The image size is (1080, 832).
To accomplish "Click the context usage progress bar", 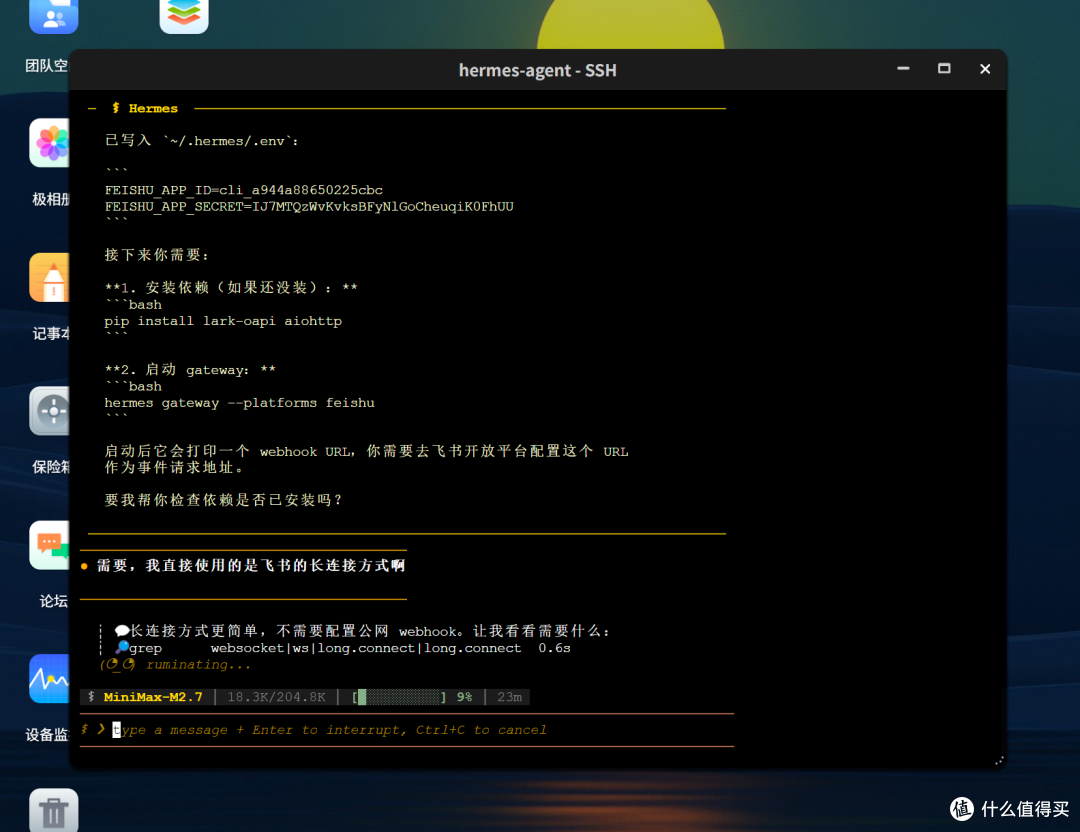I will point(399,697).
